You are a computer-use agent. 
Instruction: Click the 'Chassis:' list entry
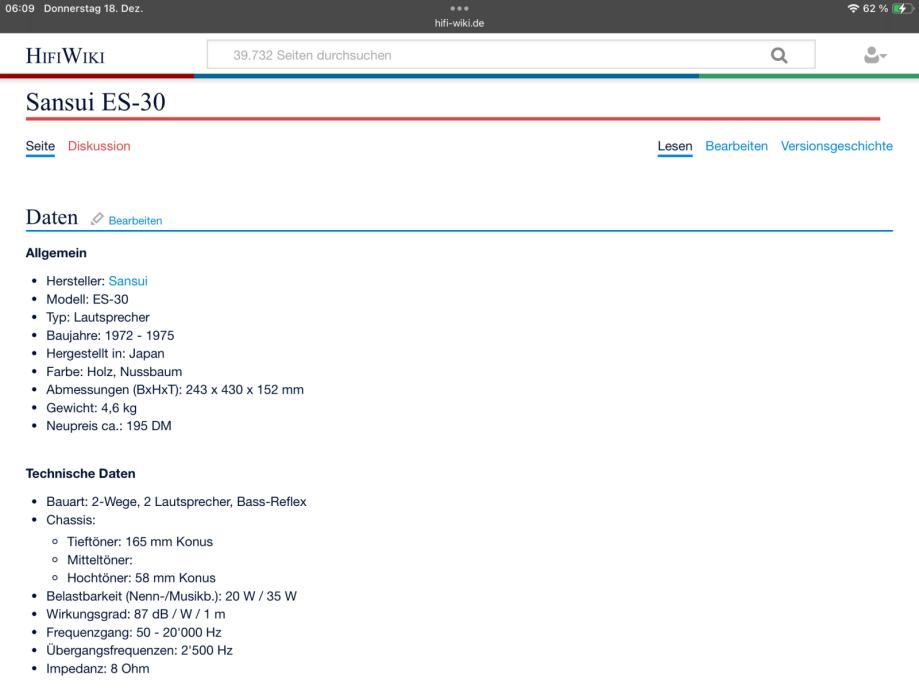71,520
